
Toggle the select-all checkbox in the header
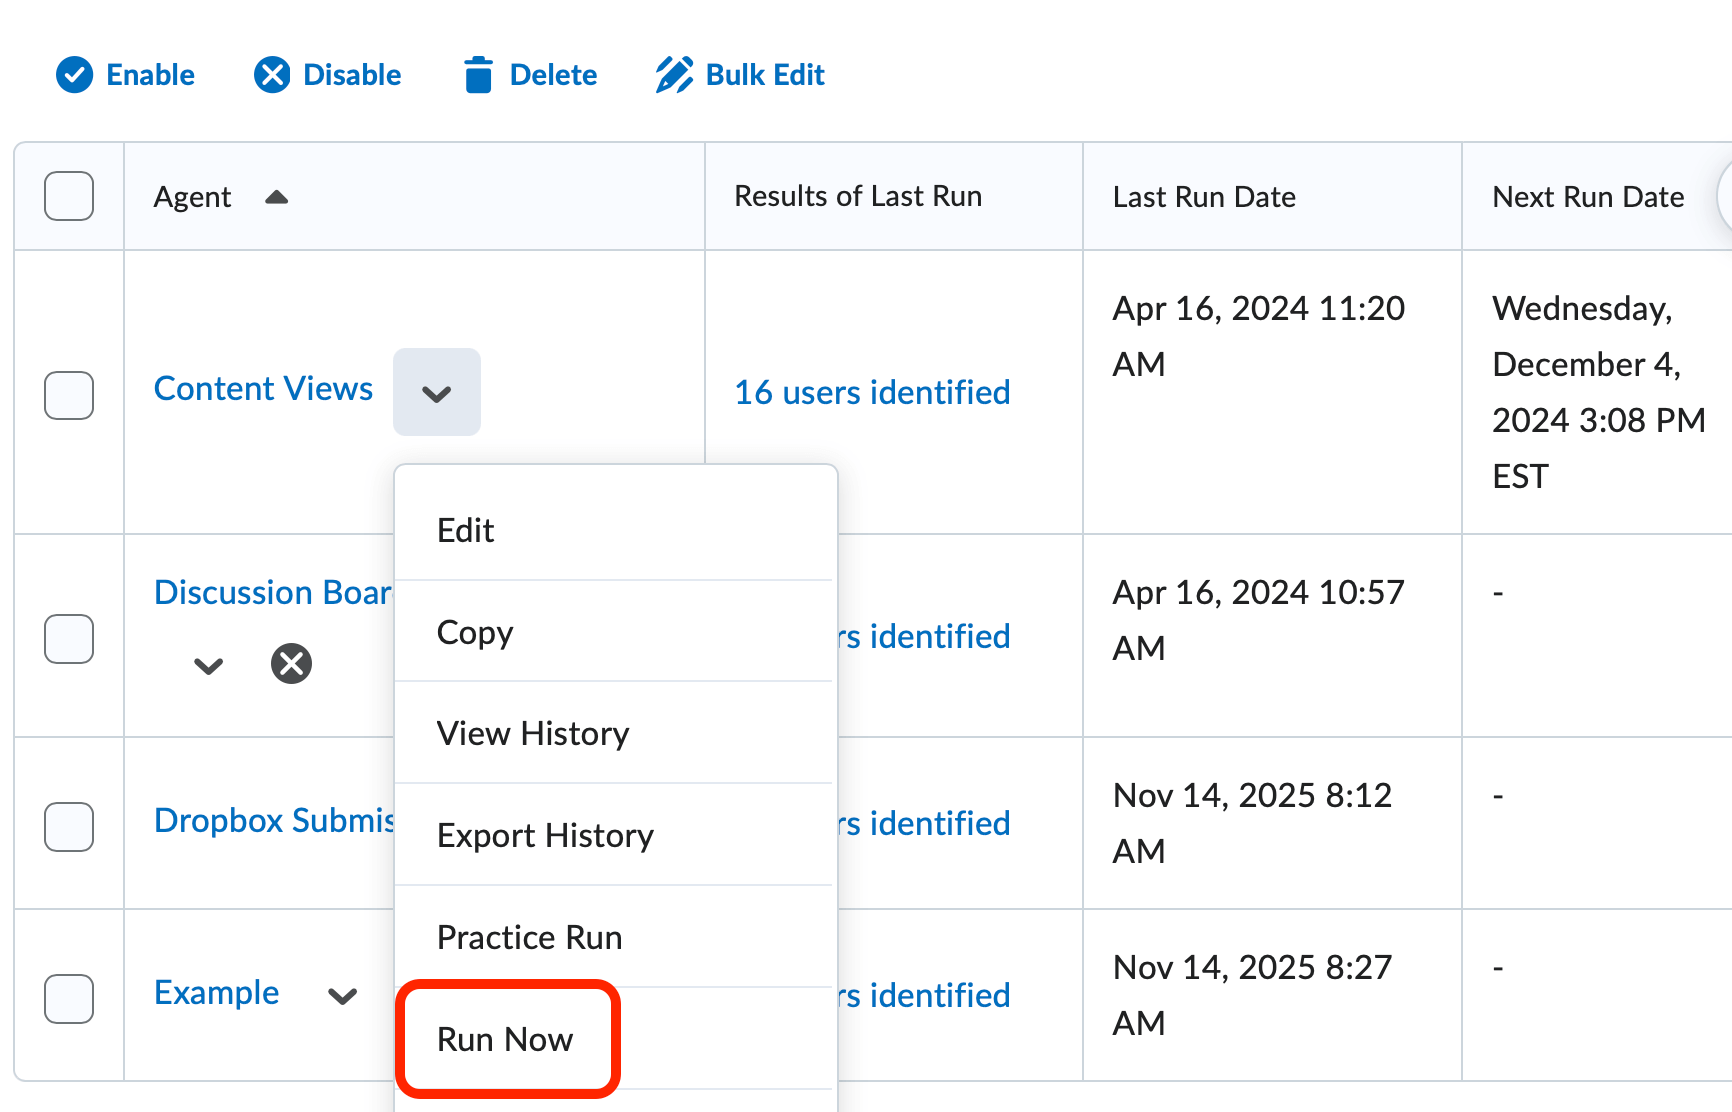coord(68,196)
